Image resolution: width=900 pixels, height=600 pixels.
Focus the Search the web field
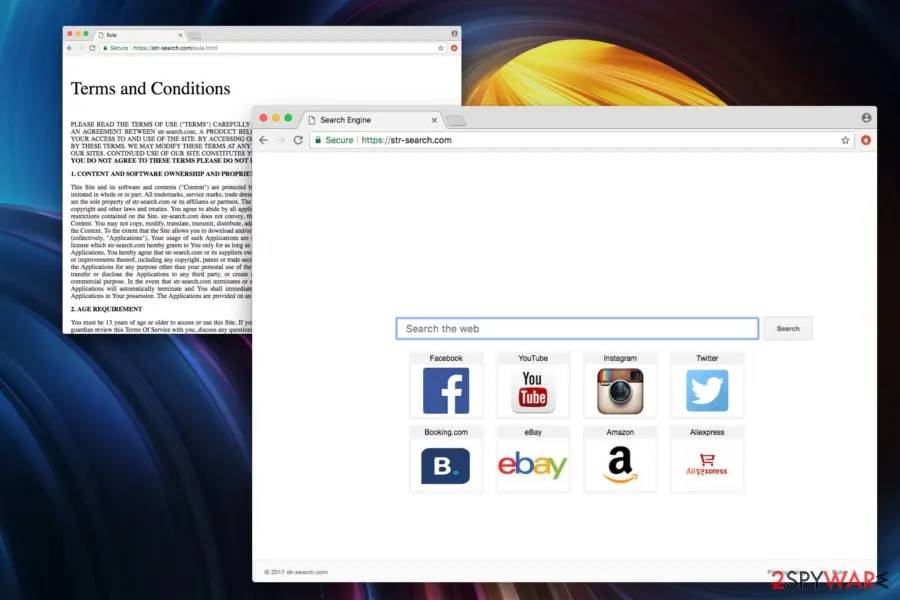[577, 328]
